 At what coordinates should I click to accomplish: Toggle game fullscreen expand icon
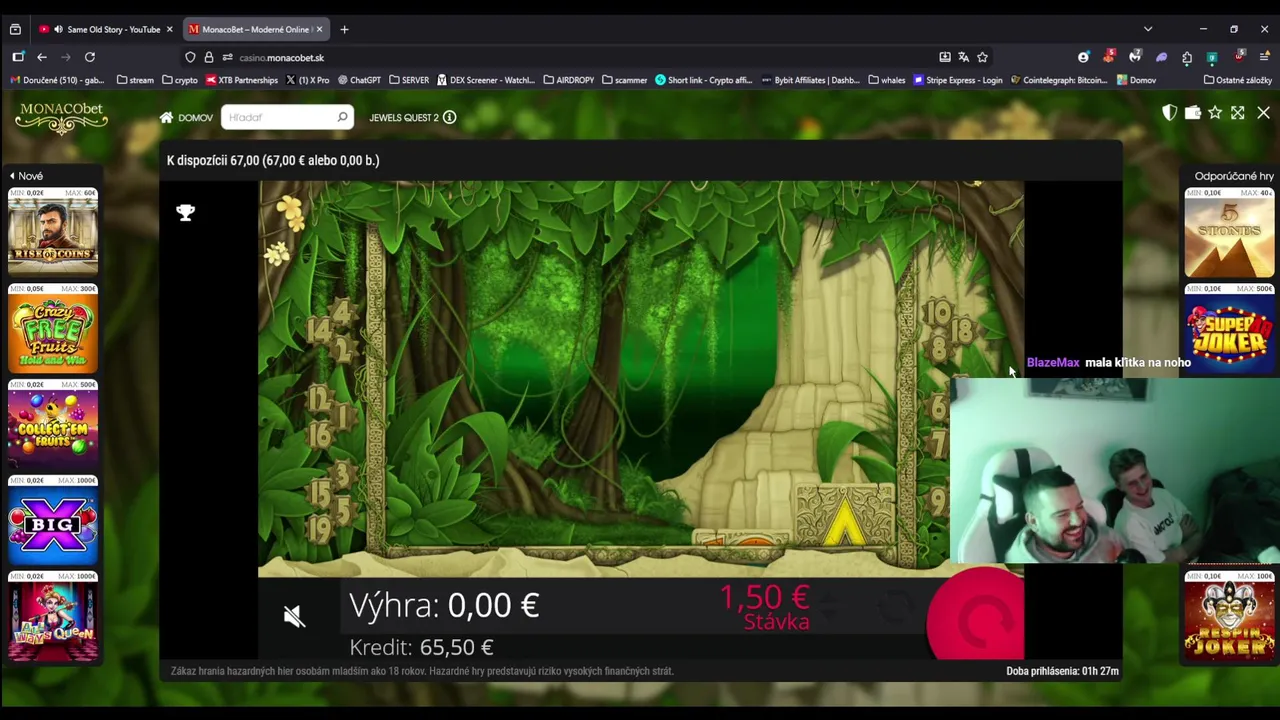click(1238, 113)
